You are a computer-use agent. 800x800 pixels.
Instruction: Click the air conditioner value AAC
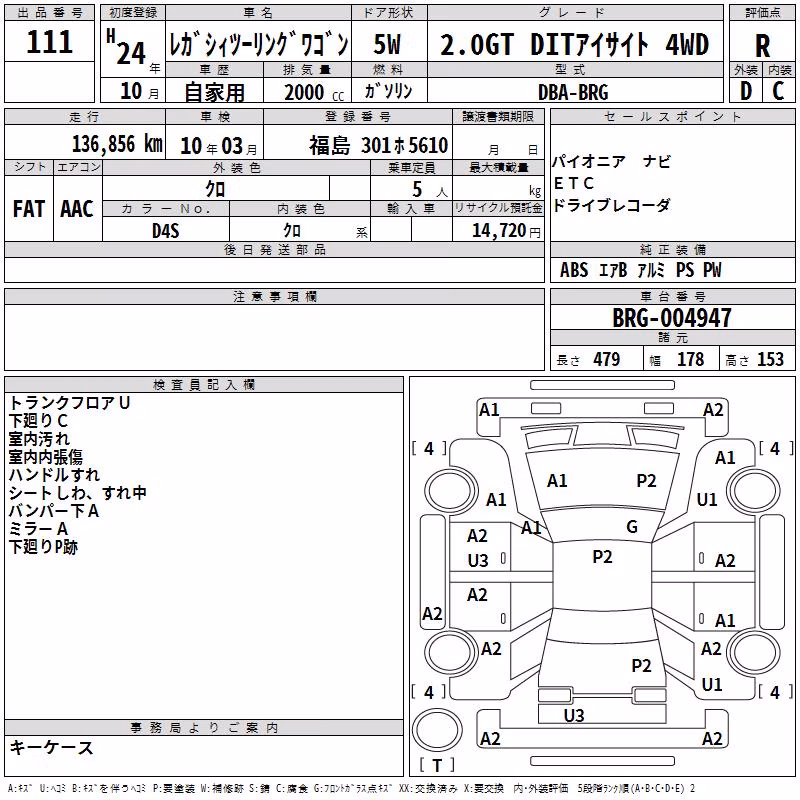(x=77, y=209)
